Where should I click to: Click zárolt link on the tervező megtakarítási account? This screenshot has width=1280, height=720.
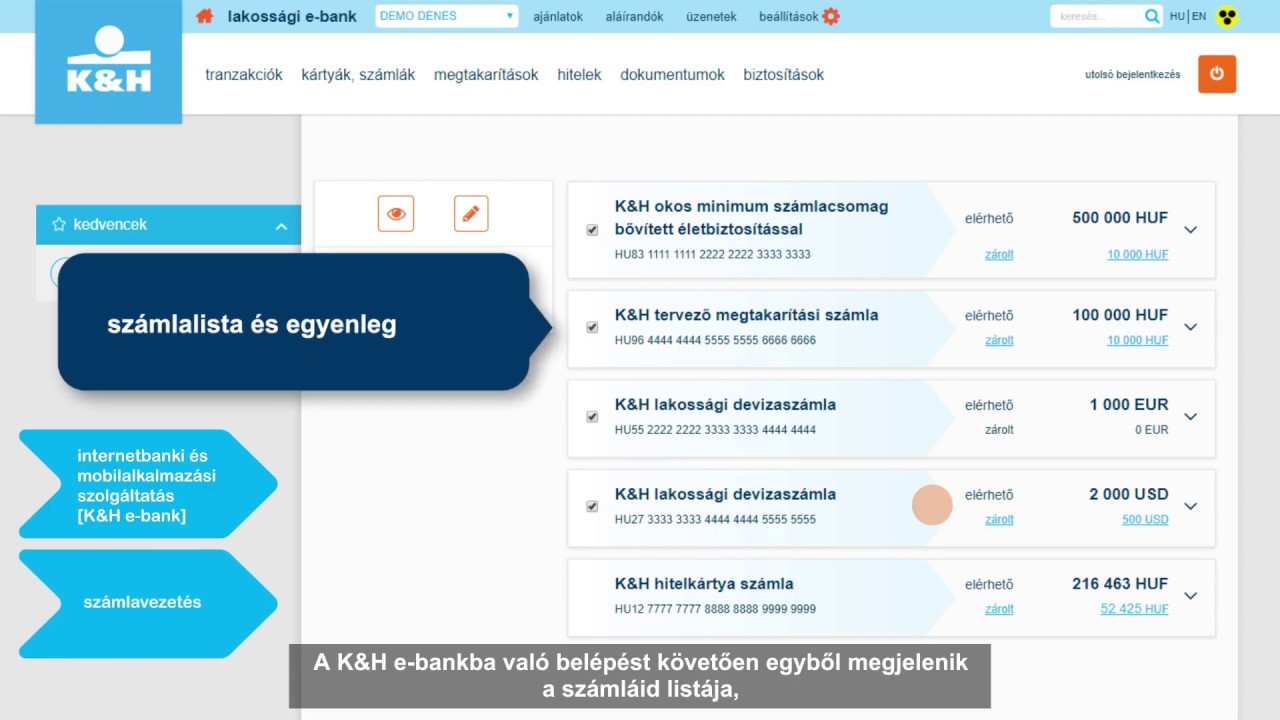[999, 341]
